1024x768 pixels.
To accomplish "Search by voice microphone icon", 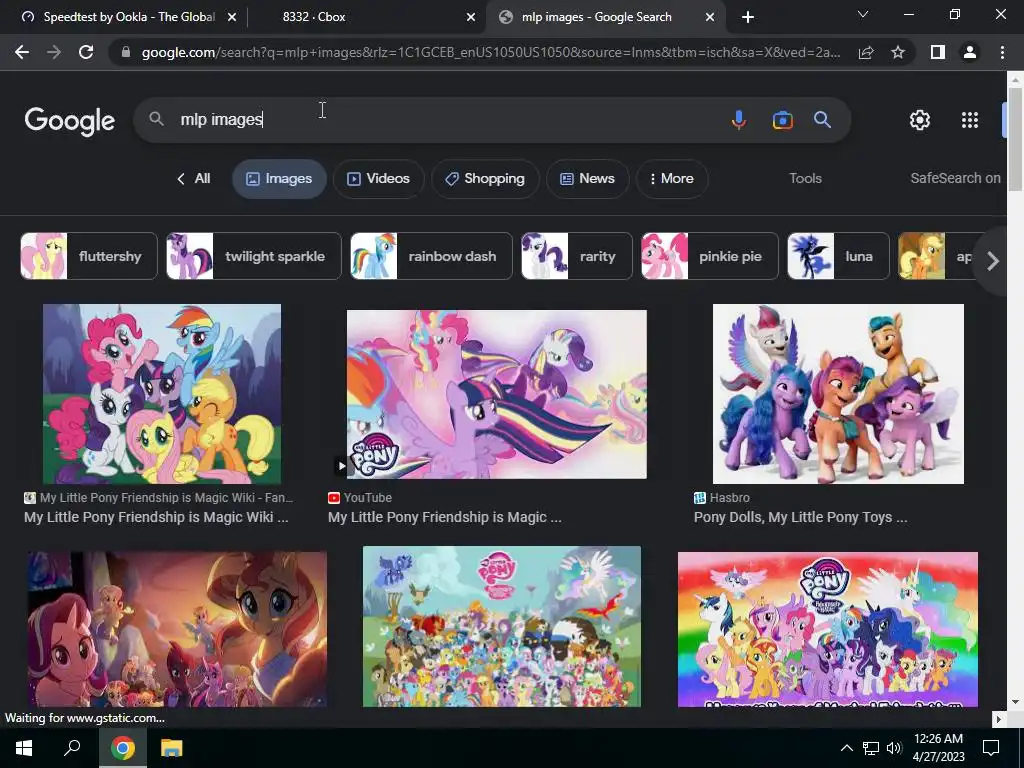I will pos(739,120).
